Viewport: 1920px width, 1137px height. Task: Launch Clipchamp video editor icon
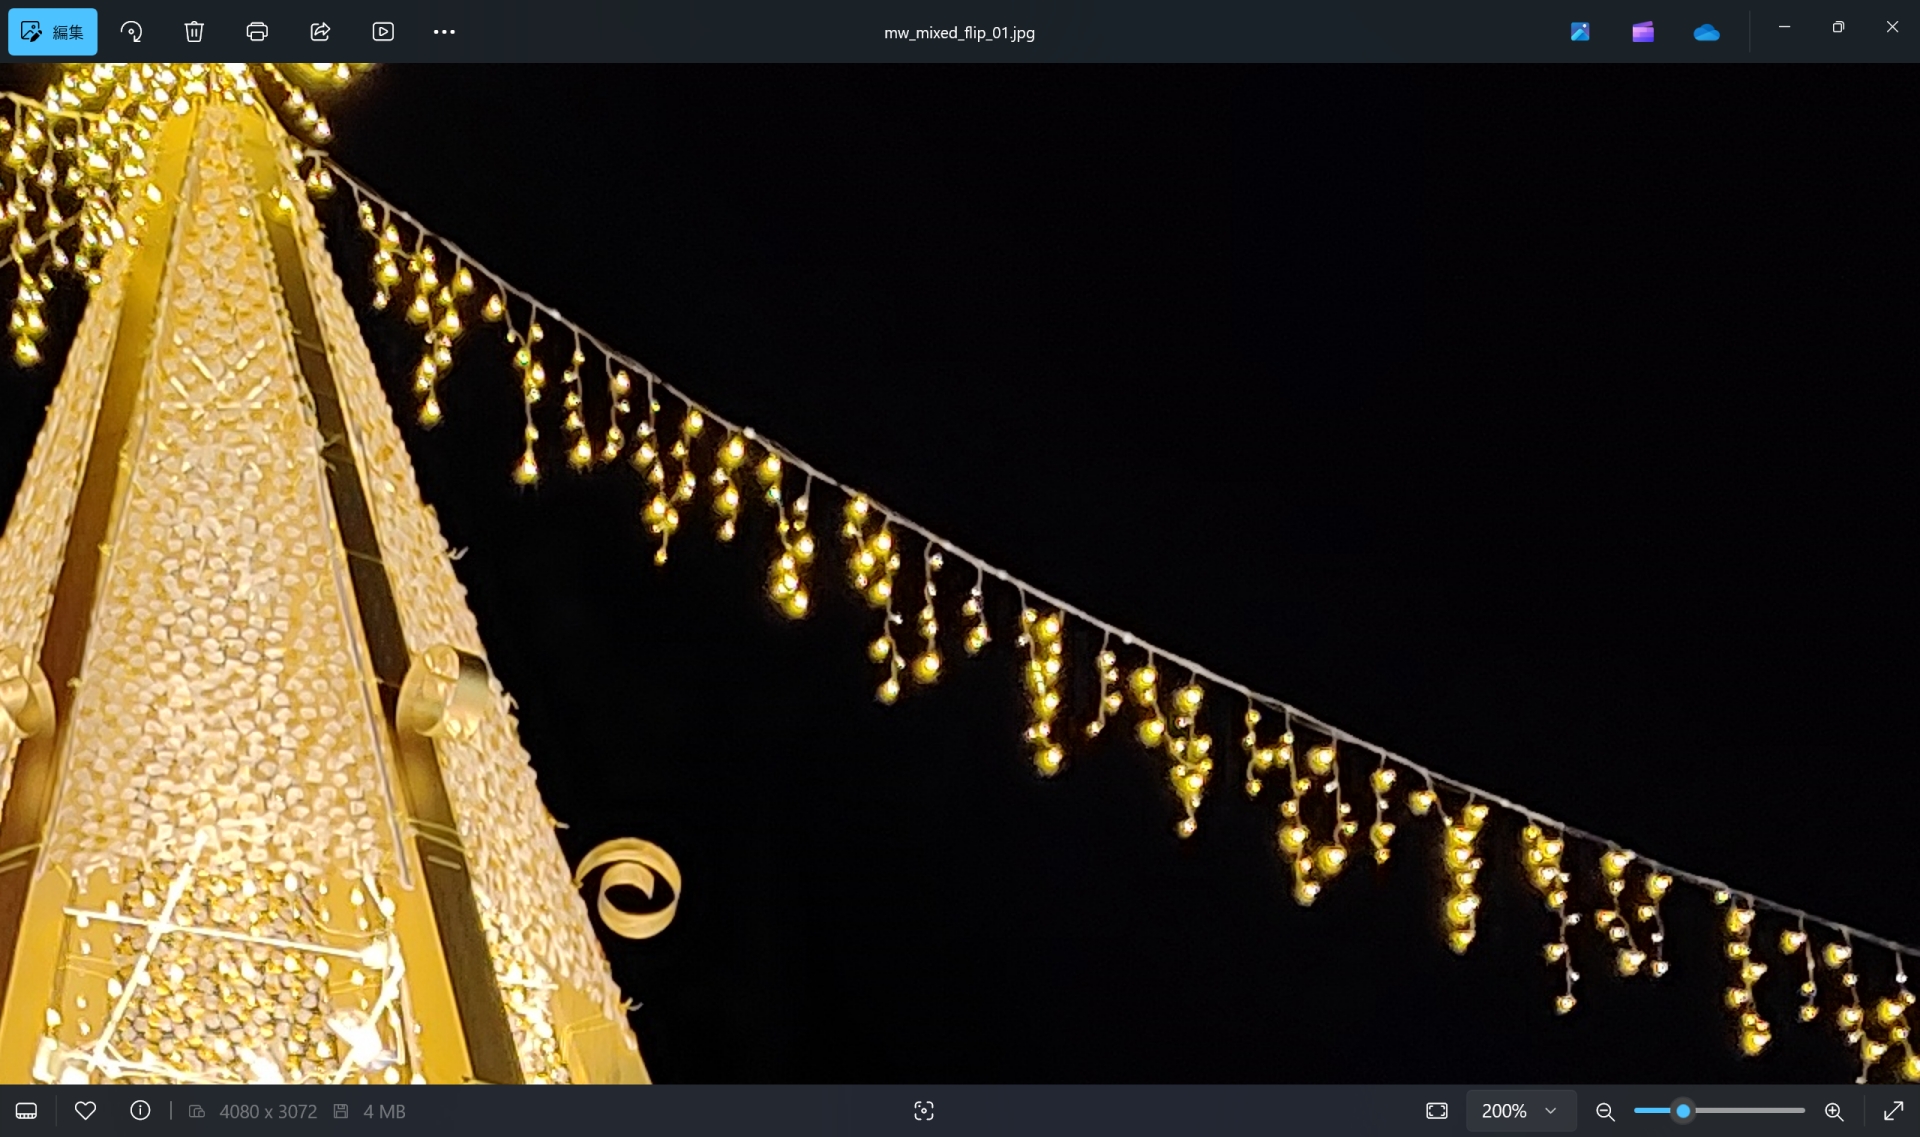pos(1643,32)
